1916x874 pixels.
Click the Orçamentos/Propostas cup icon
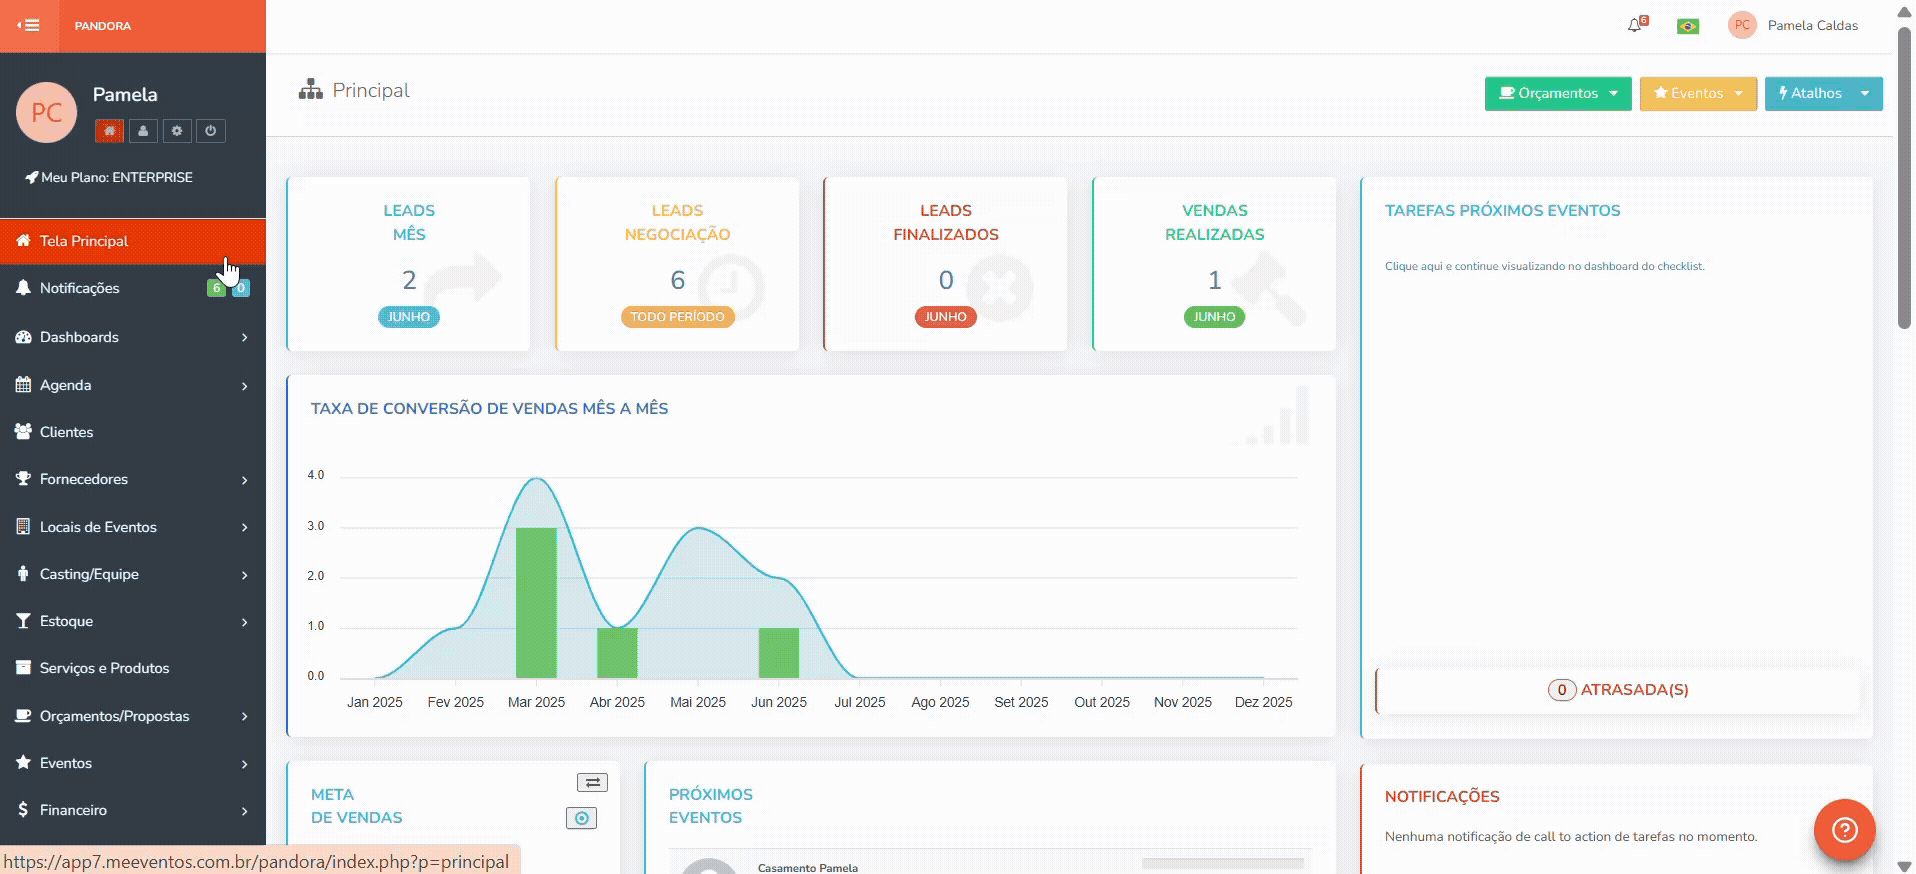pyautogui.click(x=23, y=715)
